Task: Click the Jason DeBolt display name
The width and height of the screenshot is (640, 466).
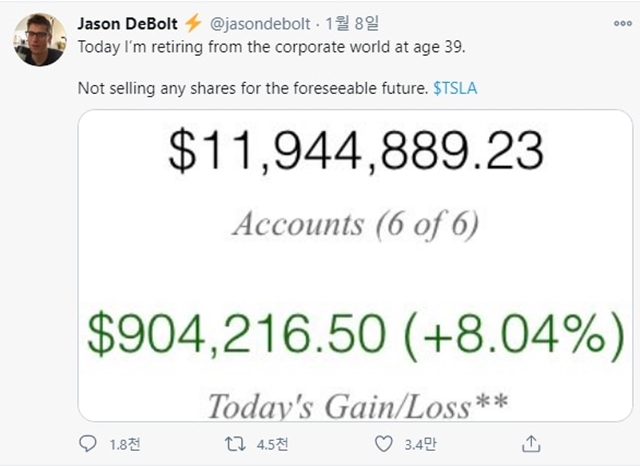Action: 127,22
